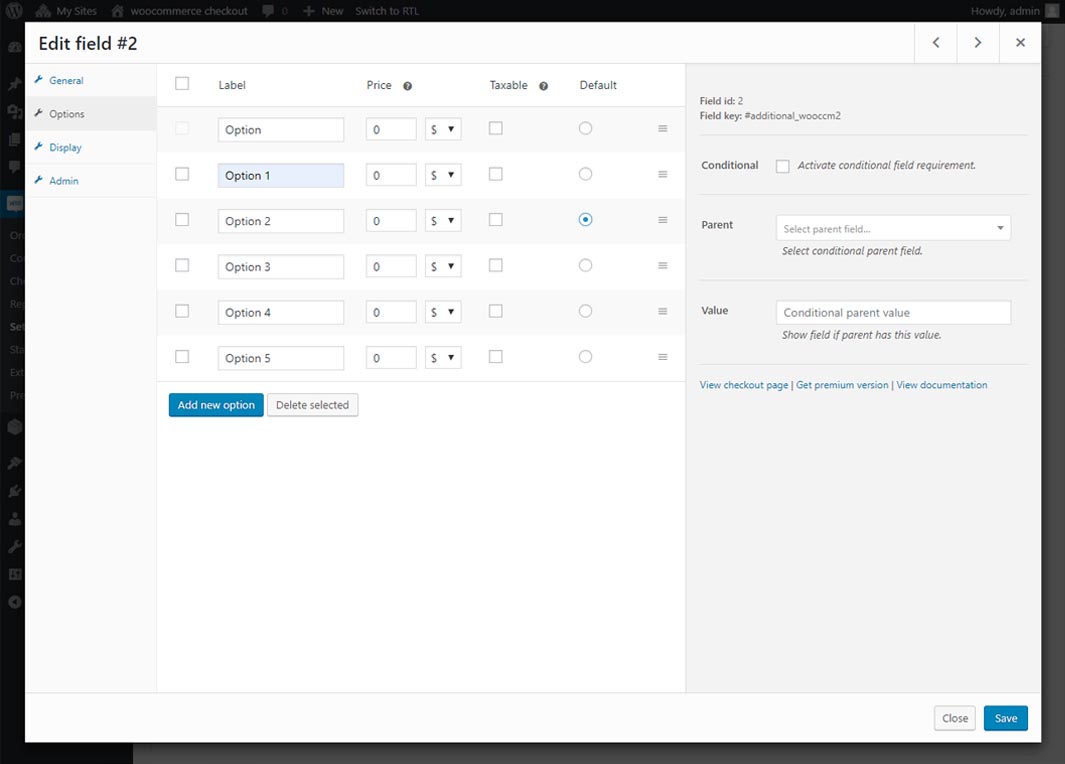Viewport: 1065px width, 764px height.
Task: Open price type dropdown for Option 1
Action: coord(443,175)
